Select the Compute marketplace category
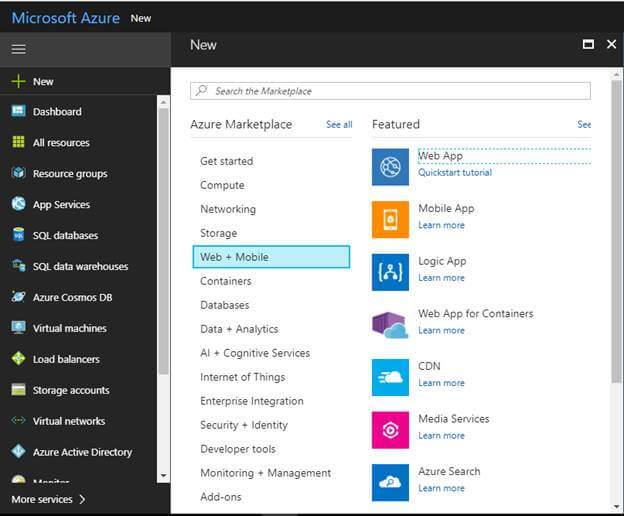624x516 pixels. 222,185
